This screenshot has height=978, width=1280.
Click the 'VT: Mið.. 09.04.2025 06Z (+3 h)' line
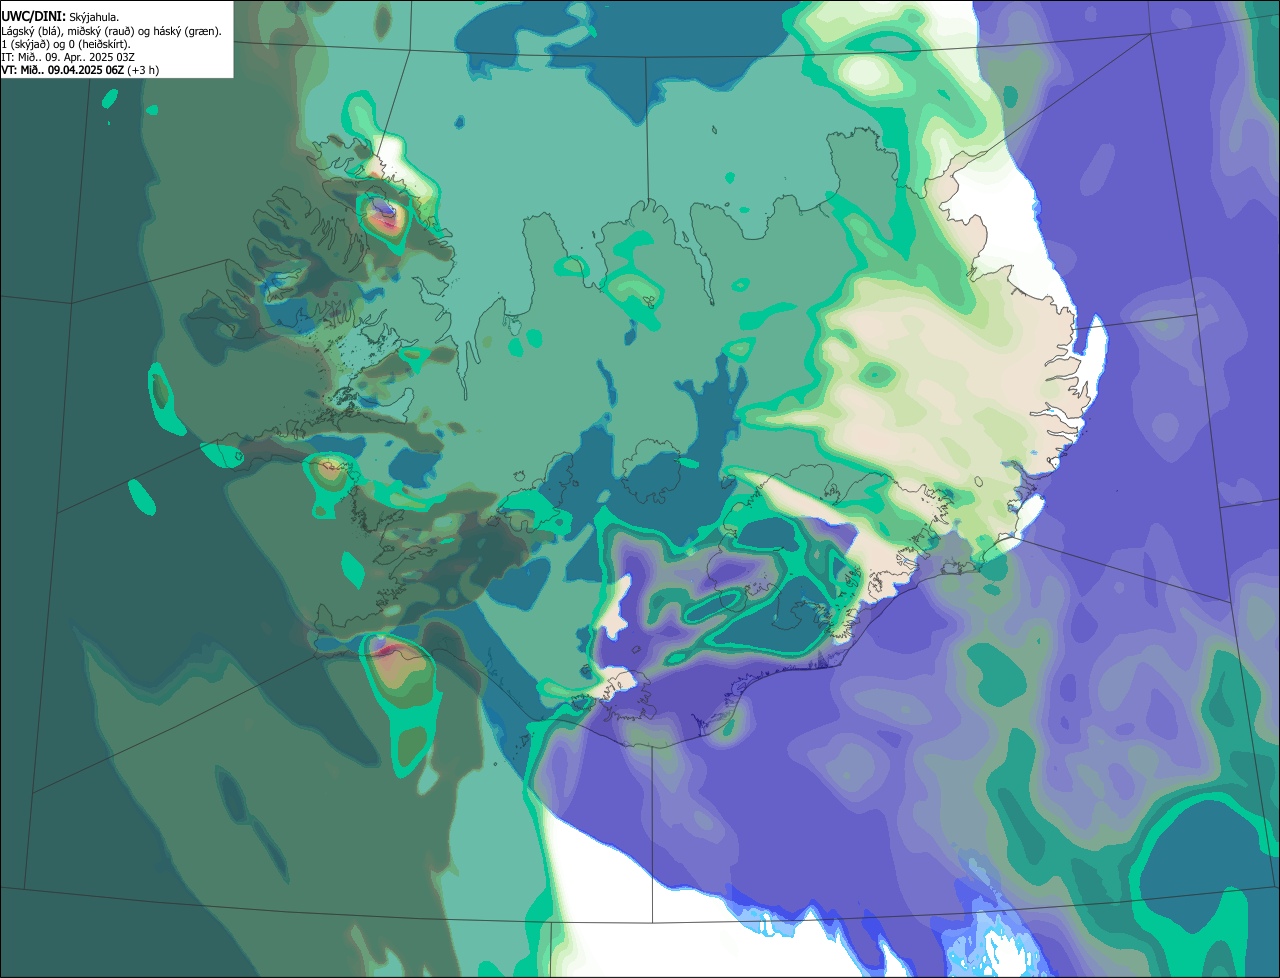pos(80,70)
